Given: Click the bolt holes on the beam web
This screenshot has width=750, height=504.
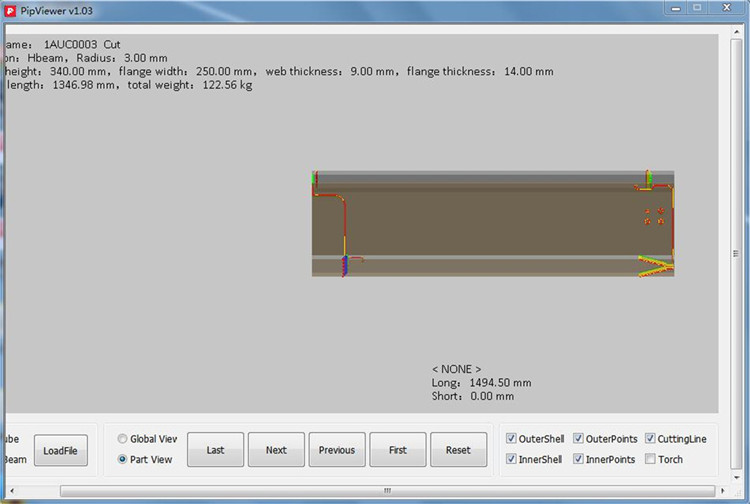Looking at the screenshot, I should coord(654,216).
